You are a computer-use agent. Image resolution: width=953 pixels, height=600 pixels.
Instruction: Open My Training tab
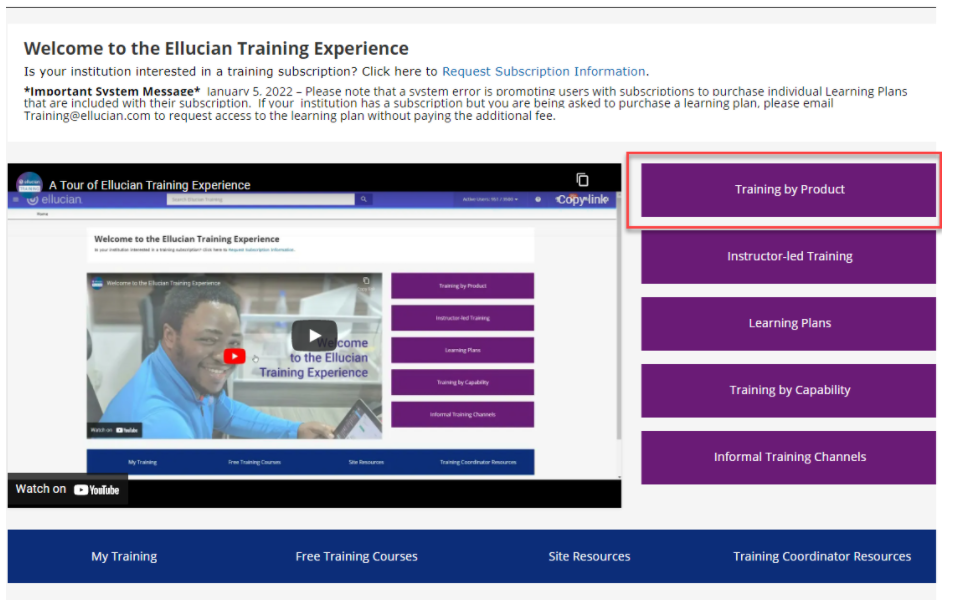124,556
